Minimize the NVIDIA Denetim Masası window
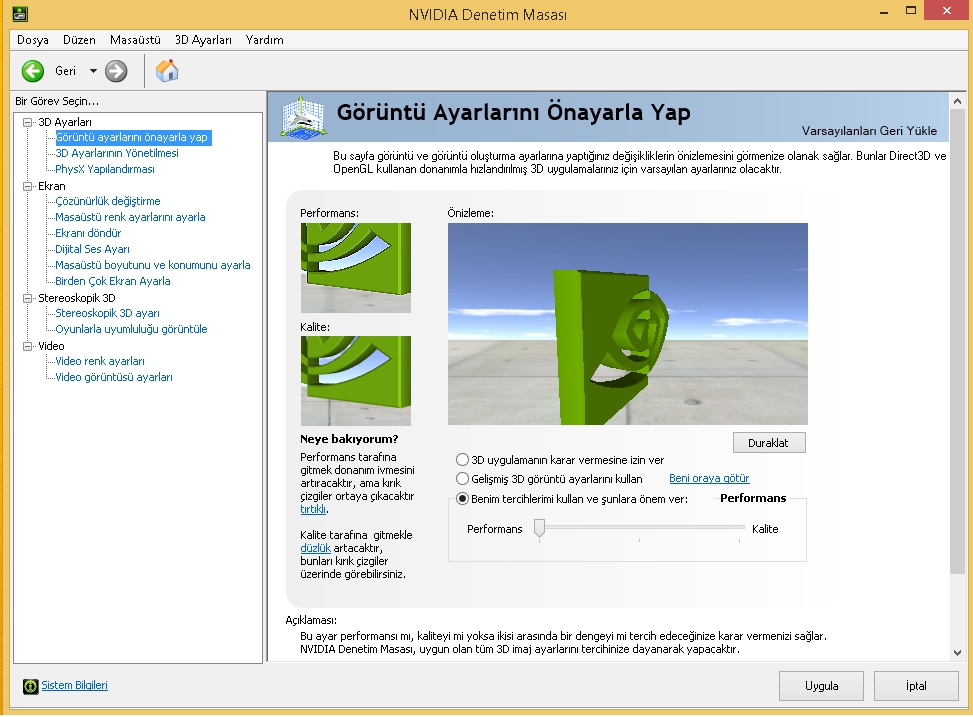Screen dimensions: 973x717 coord(884,12)
